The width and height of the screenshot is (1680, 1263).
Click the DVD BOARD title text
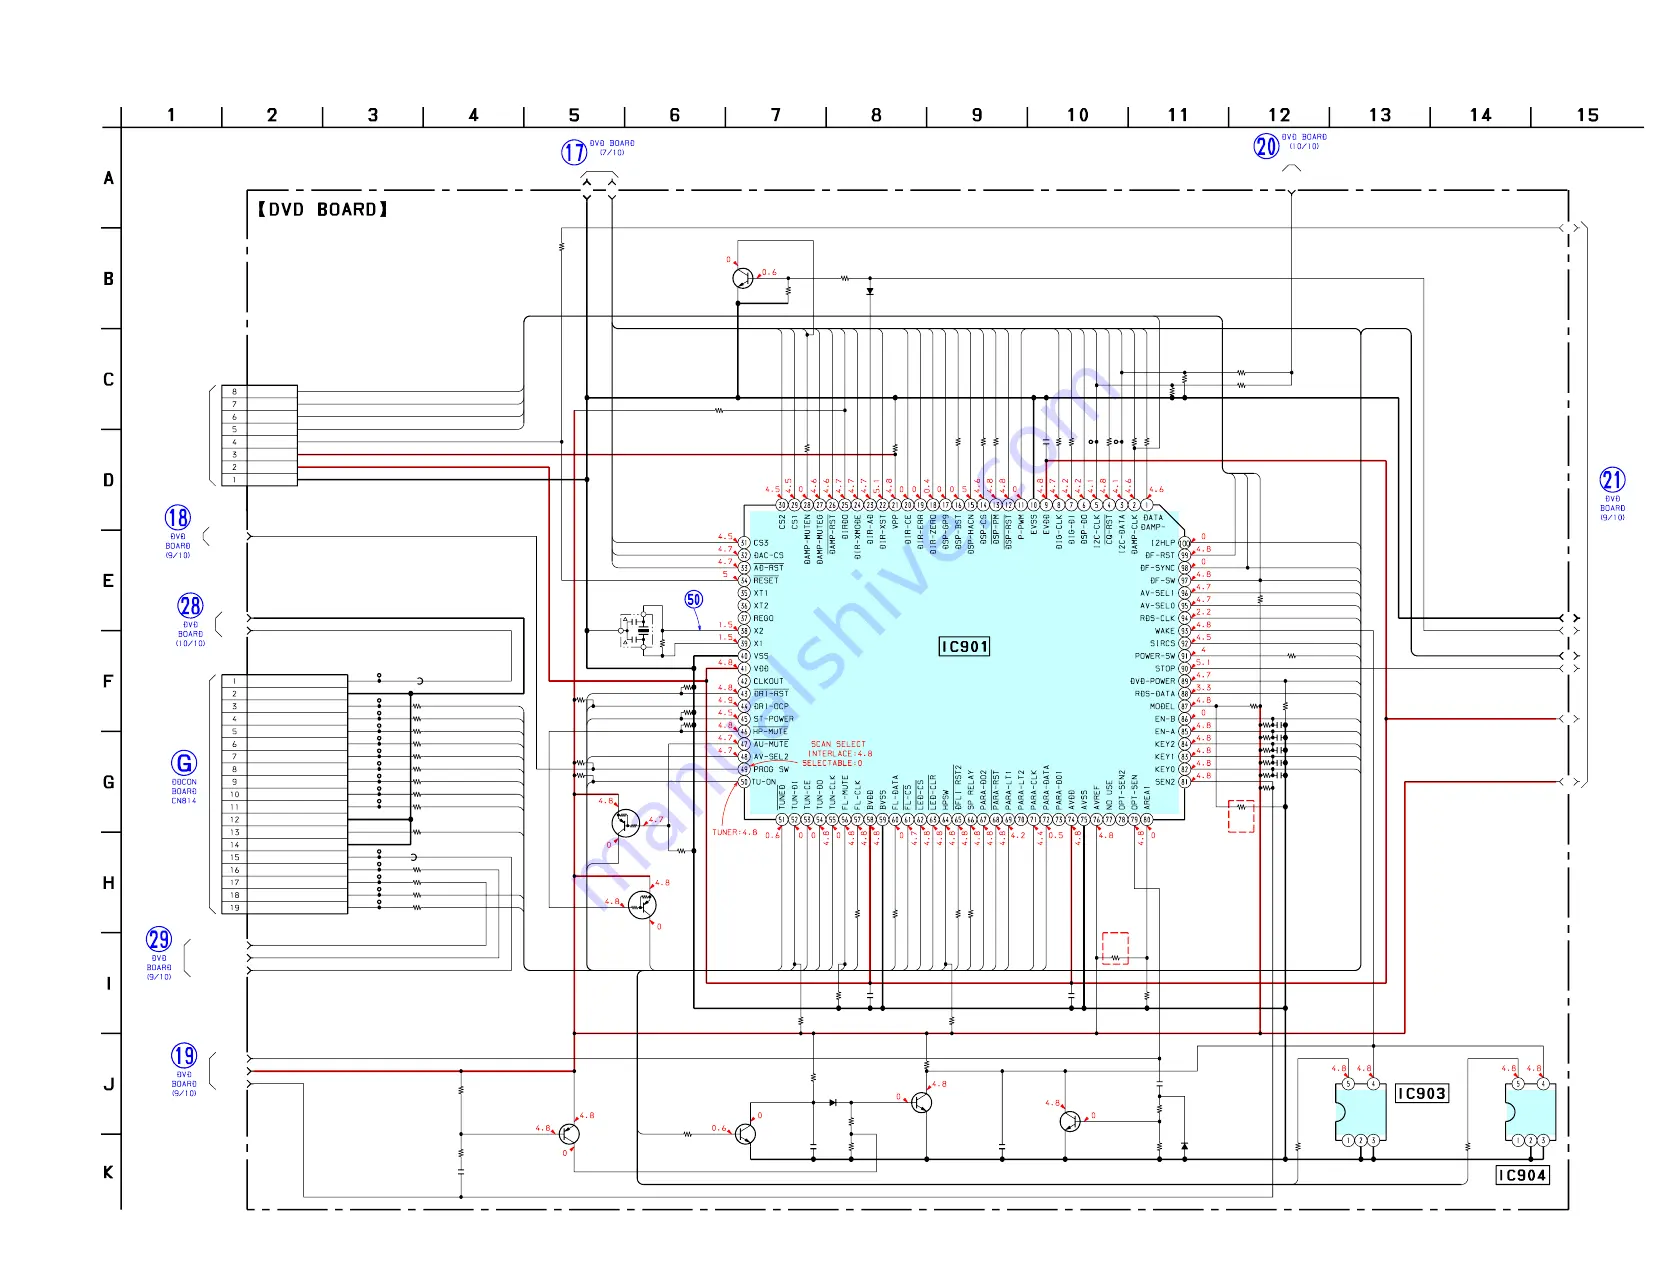coord(322,209)
